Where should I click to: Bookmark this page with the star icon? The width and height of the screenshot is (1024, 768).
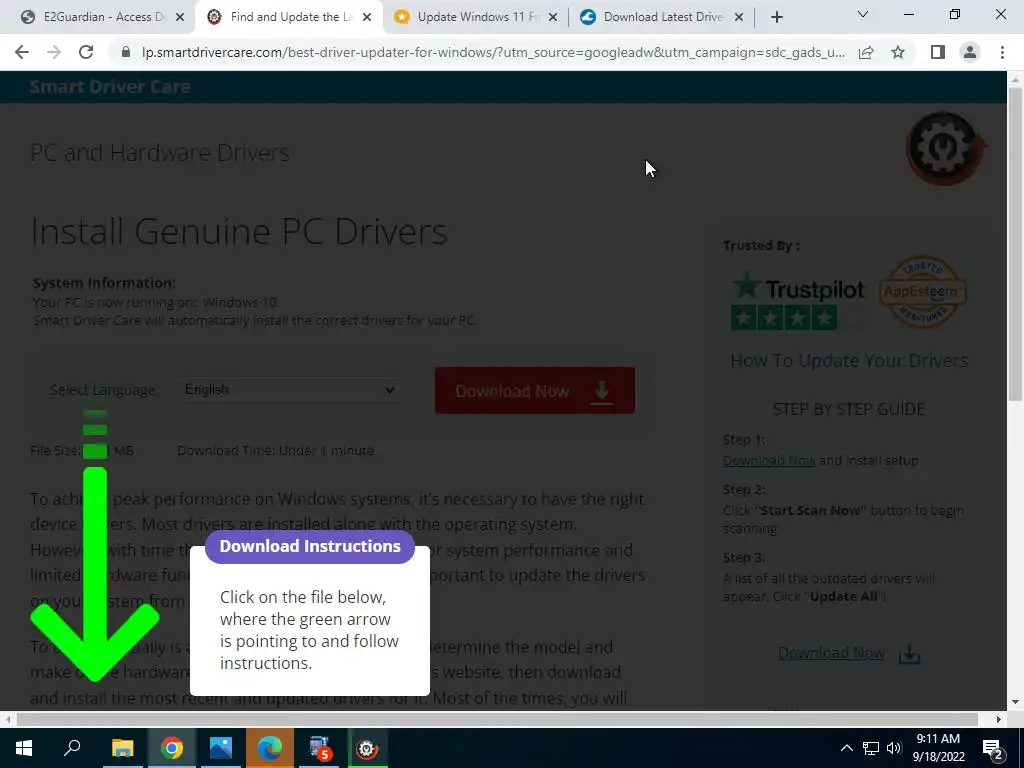pos(898,52)
